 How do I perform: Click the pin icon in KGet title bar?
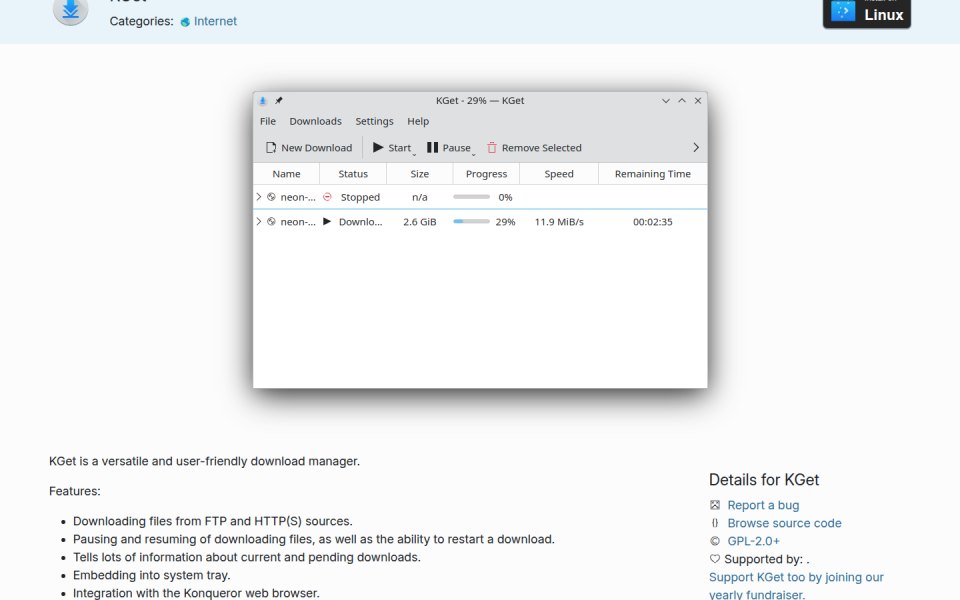click(x=279, y=100)
